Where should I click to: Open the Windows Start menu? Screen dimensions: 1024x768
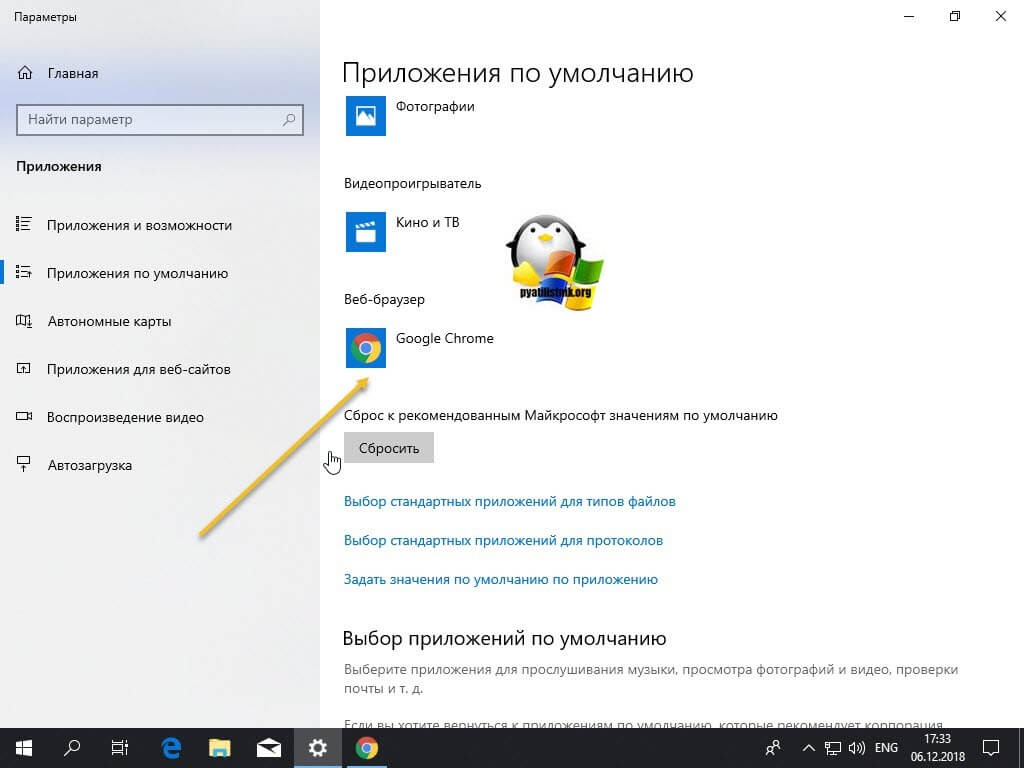pyautogui.click(x=24, y=748)
